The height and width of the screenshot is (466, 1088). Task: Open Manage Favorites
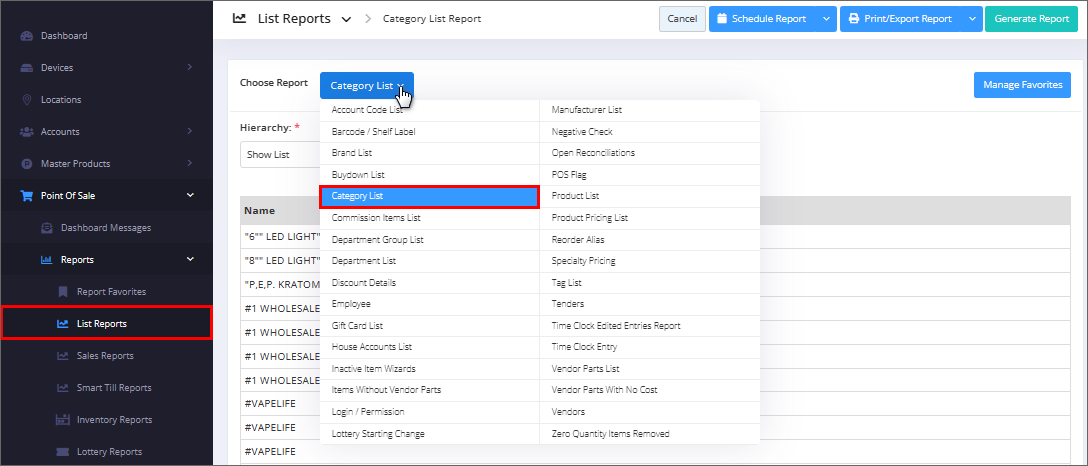point(1022,85)
